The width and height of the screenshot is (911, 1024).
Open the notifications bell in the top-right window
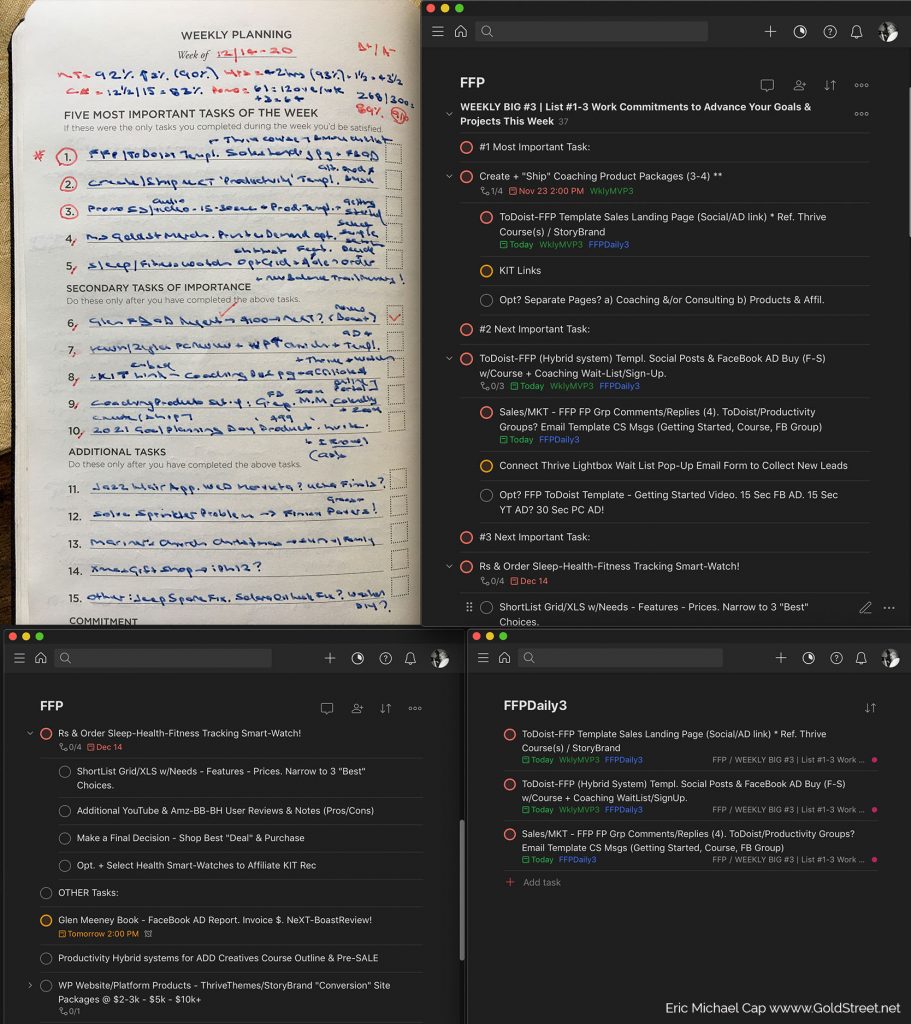(x=856, y=32)
